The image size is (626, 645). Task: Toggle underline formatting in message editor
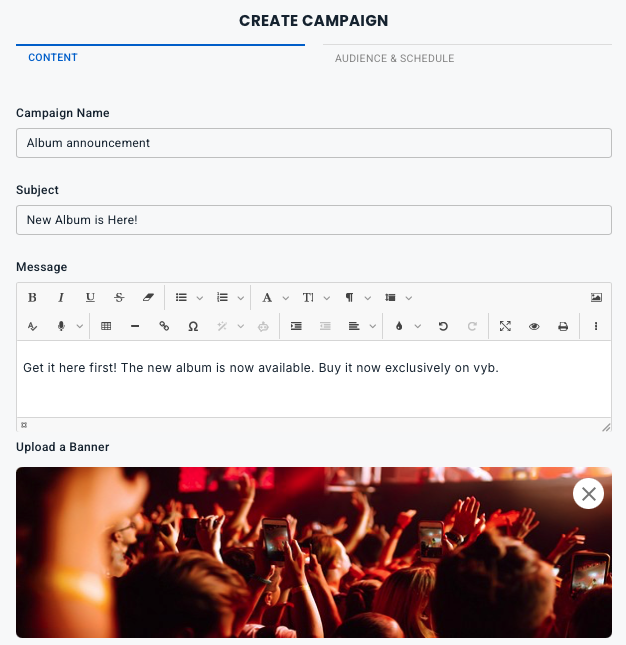coord(90,297)
